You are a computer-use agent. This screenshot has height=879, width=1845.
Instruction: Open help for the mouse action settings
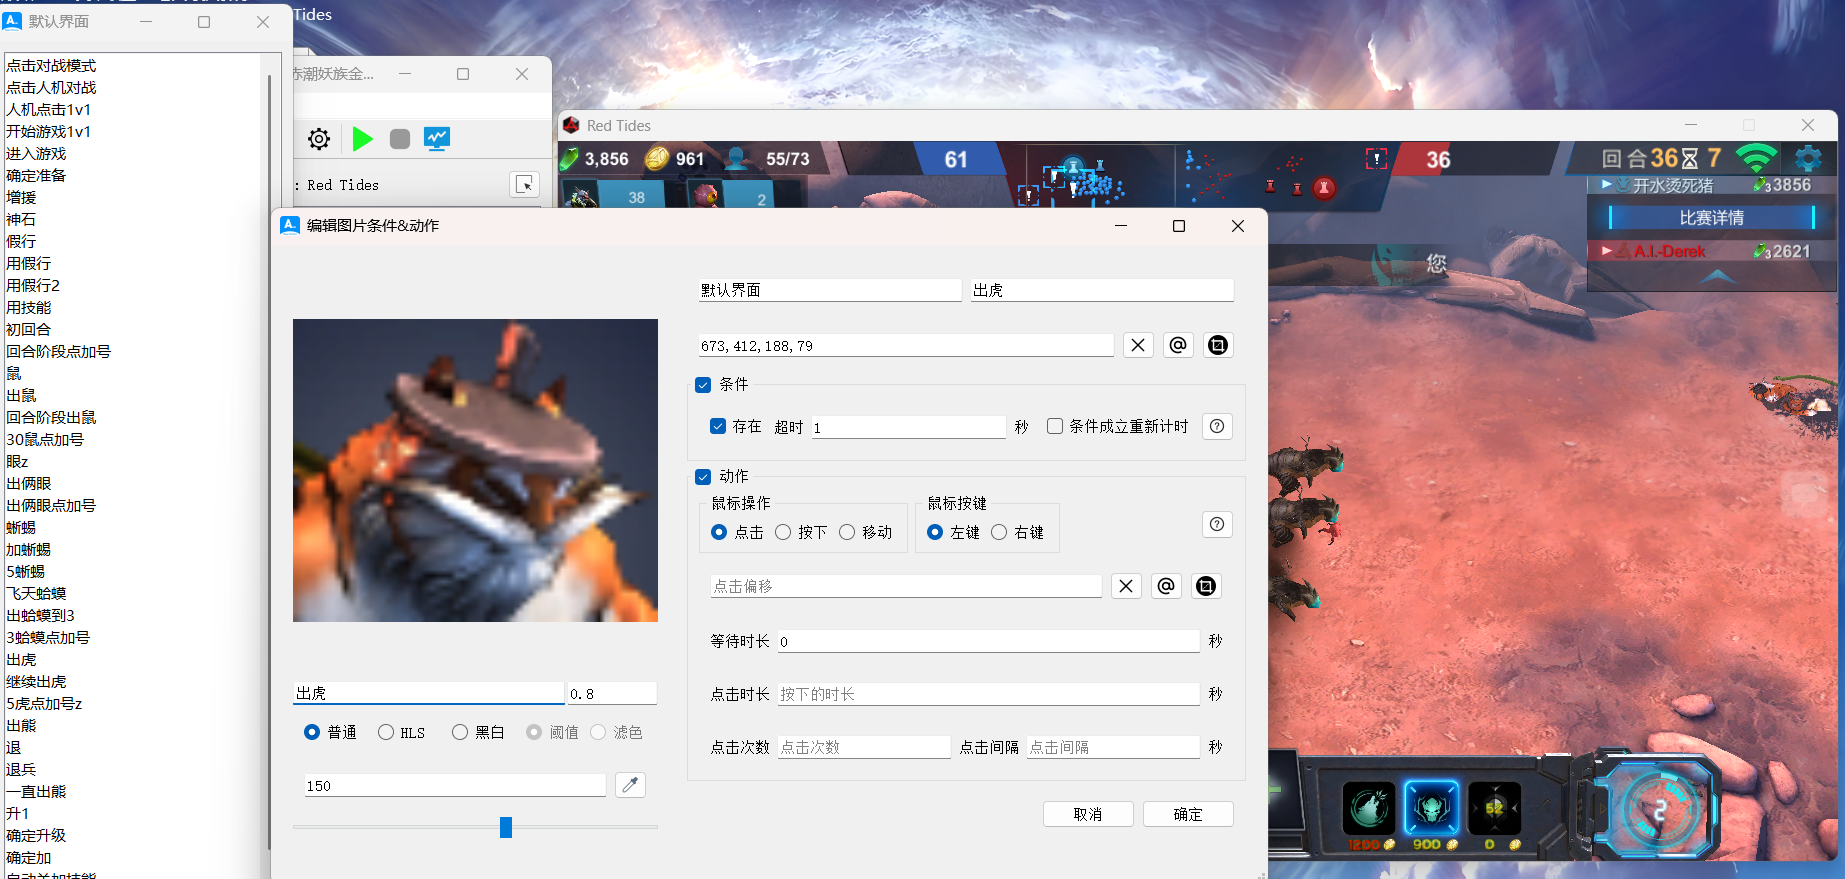point(1217,525)
